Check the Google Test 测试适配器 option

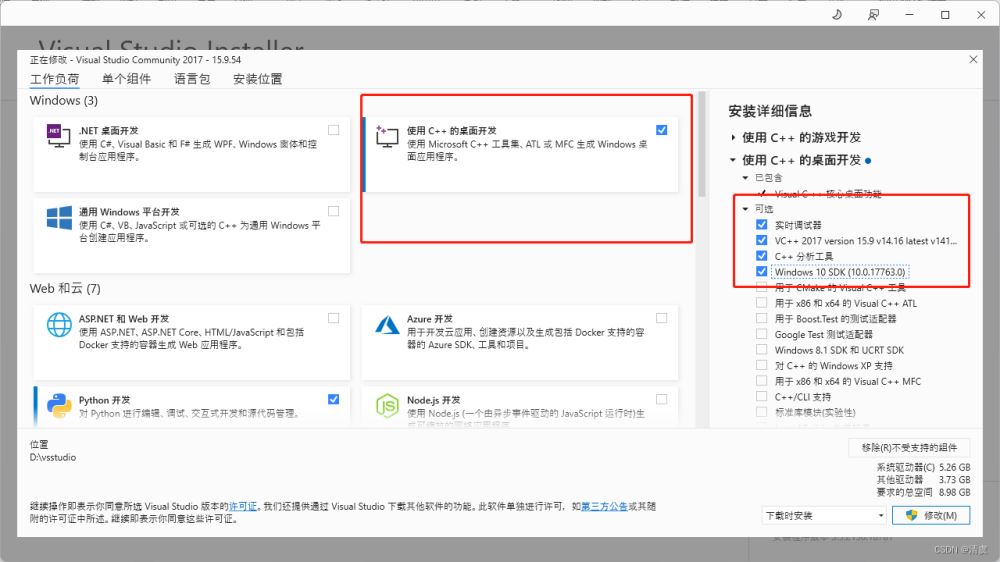(x=761, y=334)
